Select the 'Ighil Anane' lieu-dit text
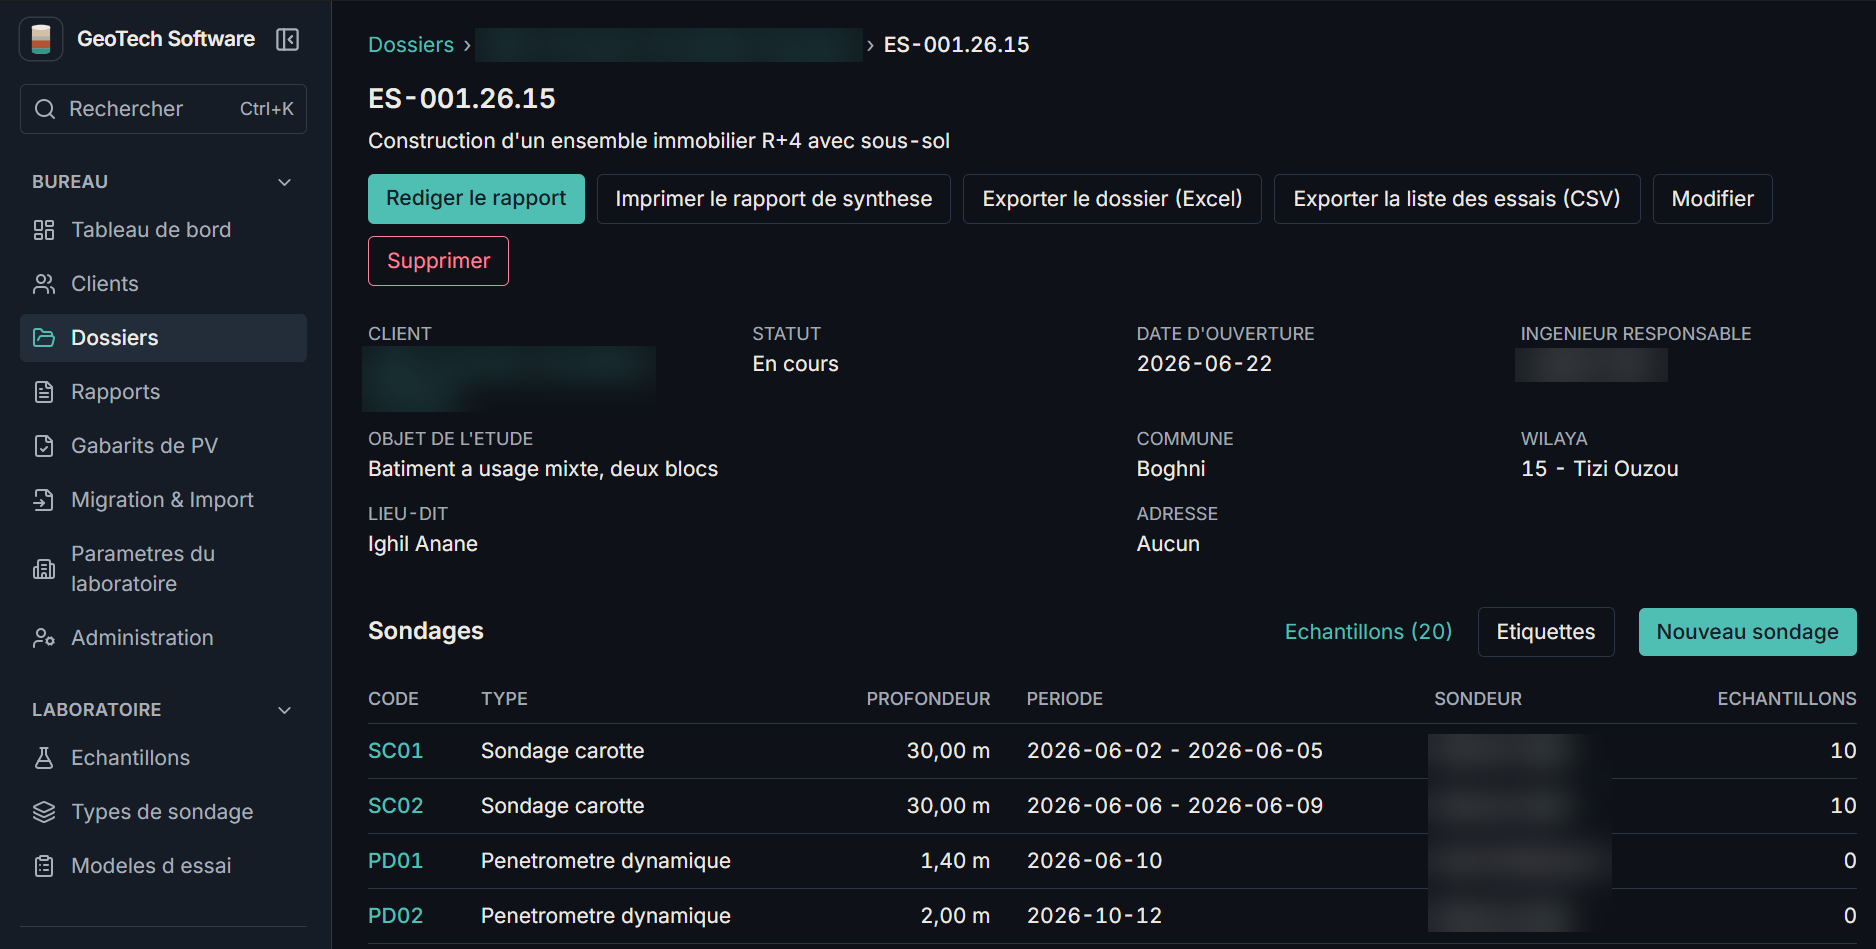1876x949 pixels. (x=423, y=544)
